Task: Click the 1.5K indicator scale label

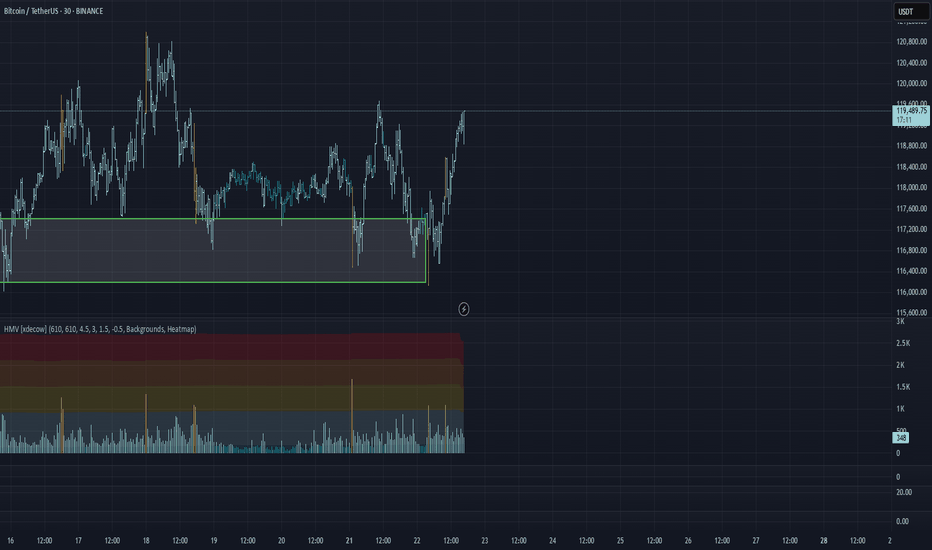Action: pos(903,387)
